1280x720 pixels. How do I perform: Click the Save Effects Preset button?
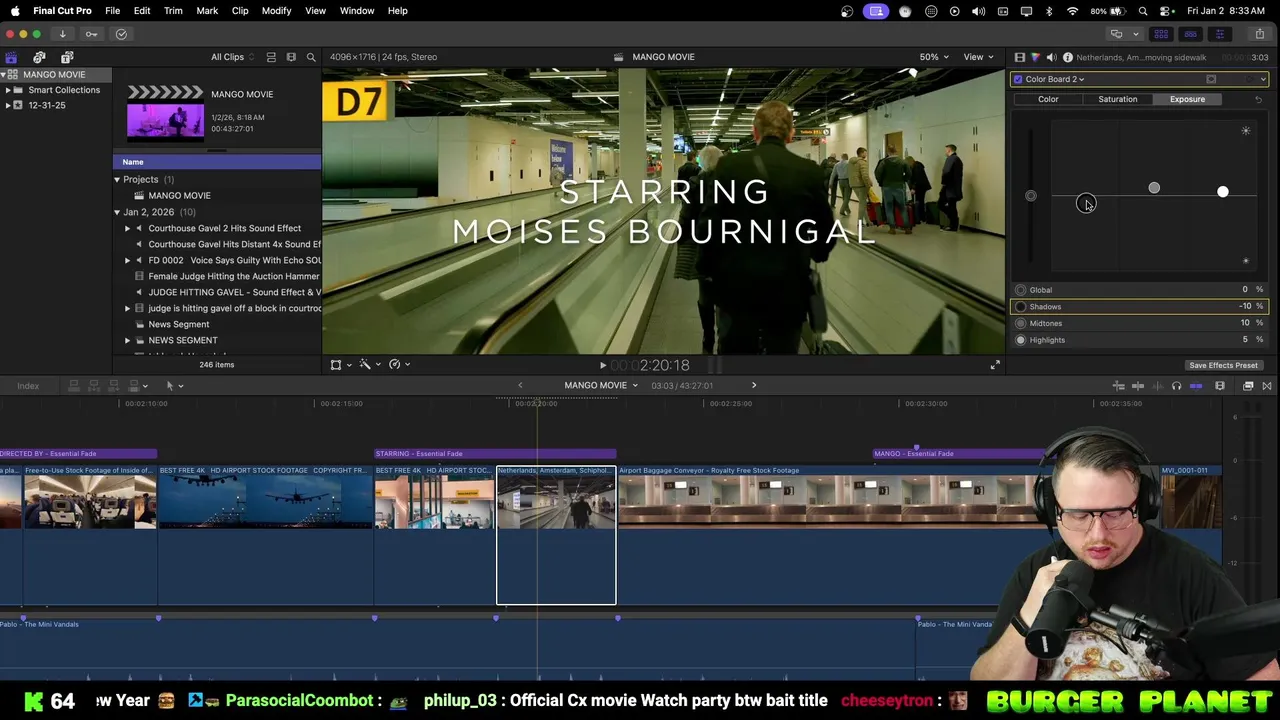coord(1223,365)
